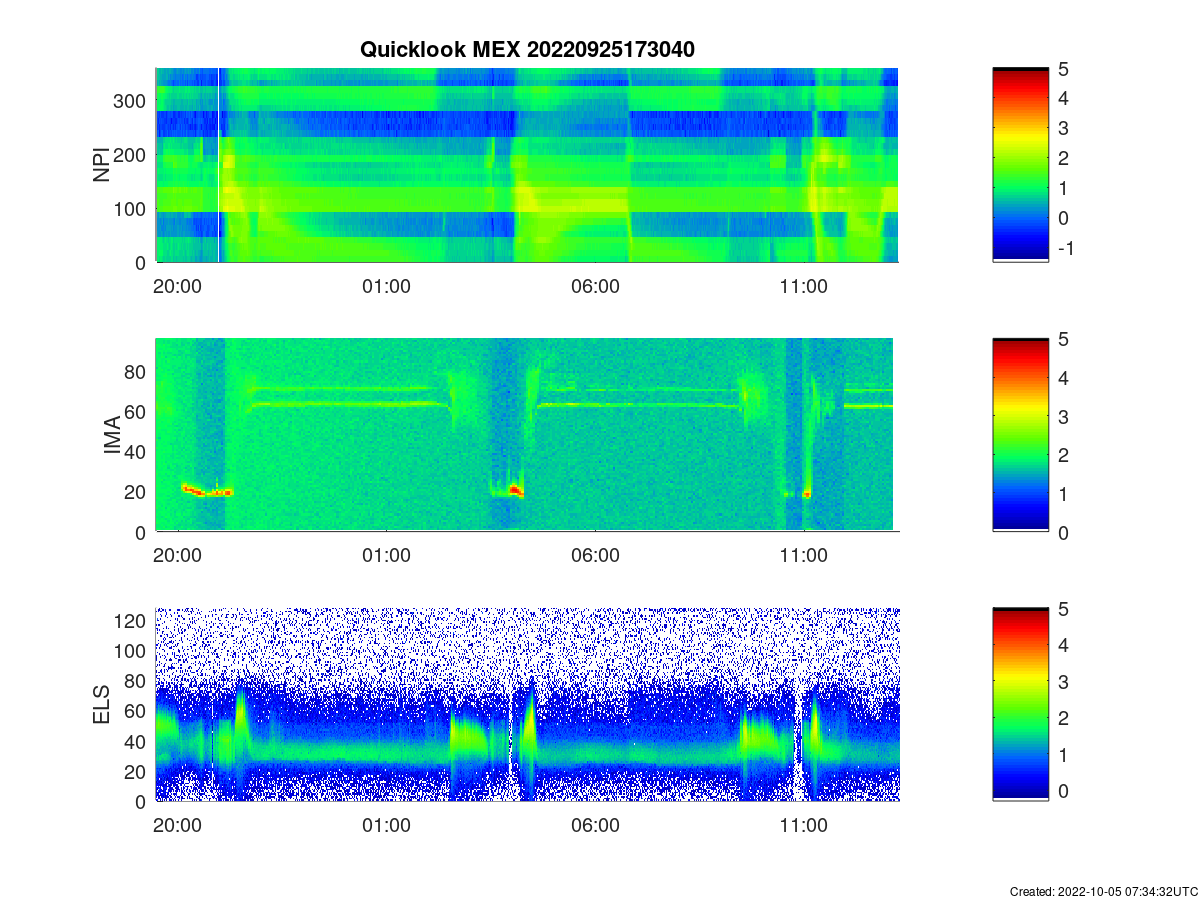Click inside the NPI spectrogram plot
The width and height of the screenshot is (1200, 900).
pyautogui.click(x=527, y=165)
